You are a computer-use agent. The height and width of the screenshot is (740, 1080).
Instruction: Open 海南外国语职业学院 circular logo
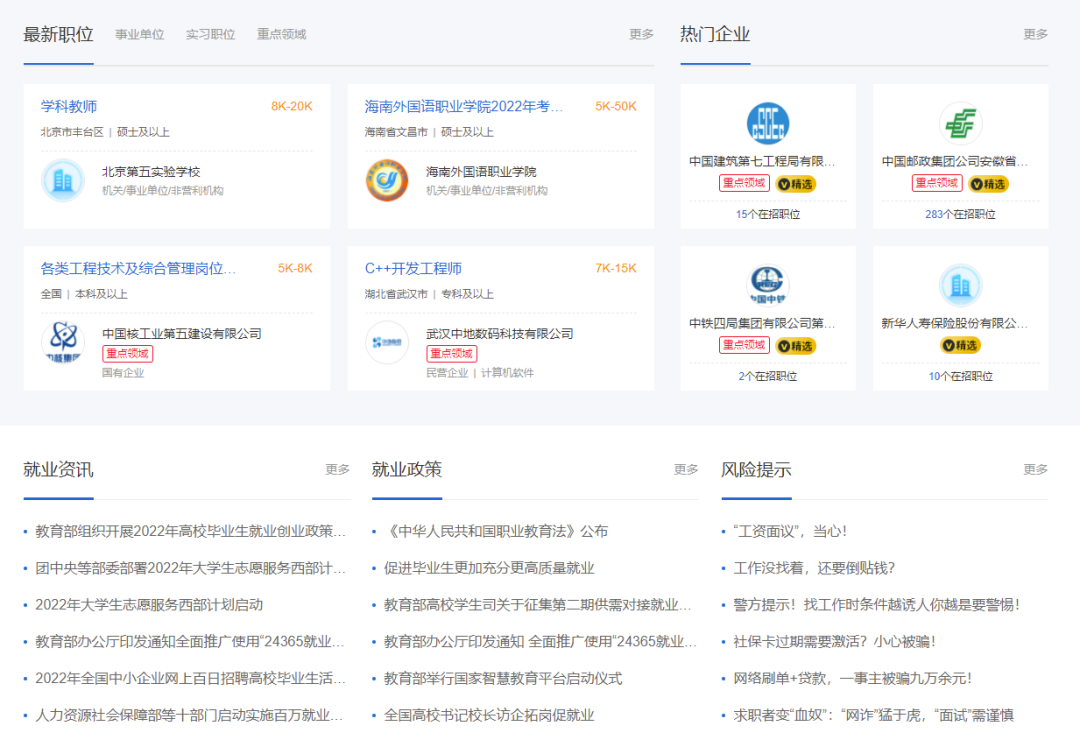387,181
